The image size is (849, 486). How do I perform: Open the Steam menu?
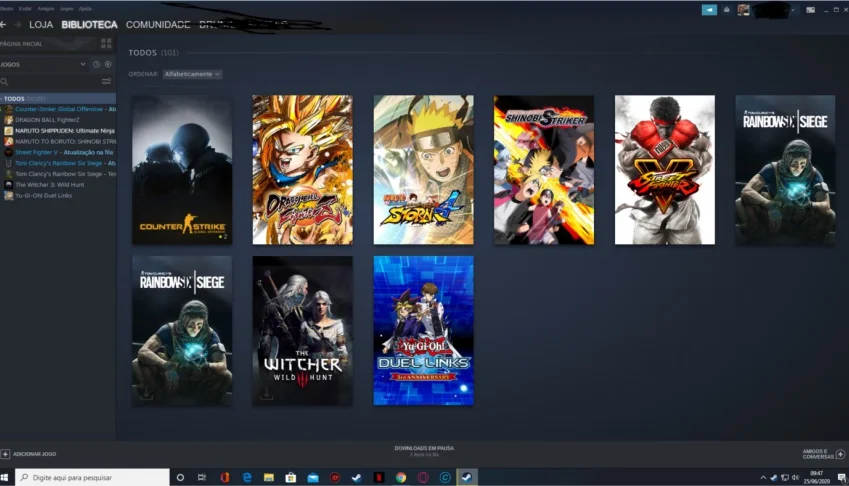point(6,9)
